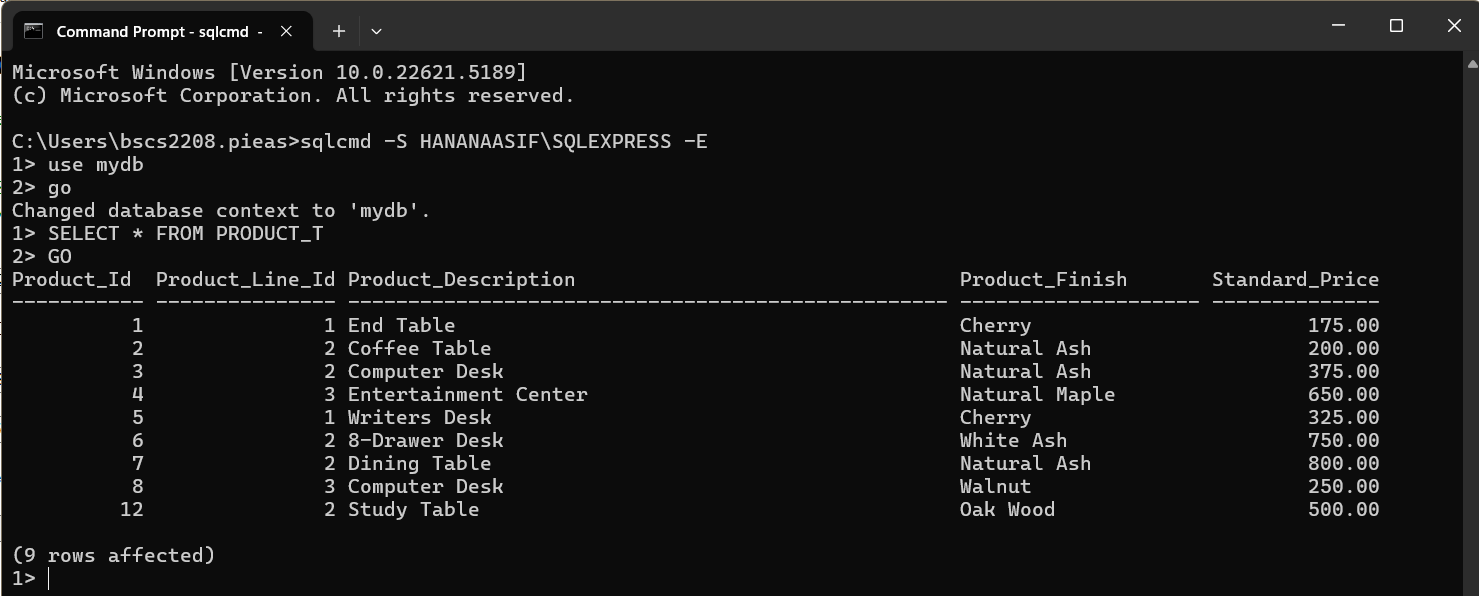Click empty title bar area beside tabs
This screenshot has height=596, width=1479.
point(850,26)
